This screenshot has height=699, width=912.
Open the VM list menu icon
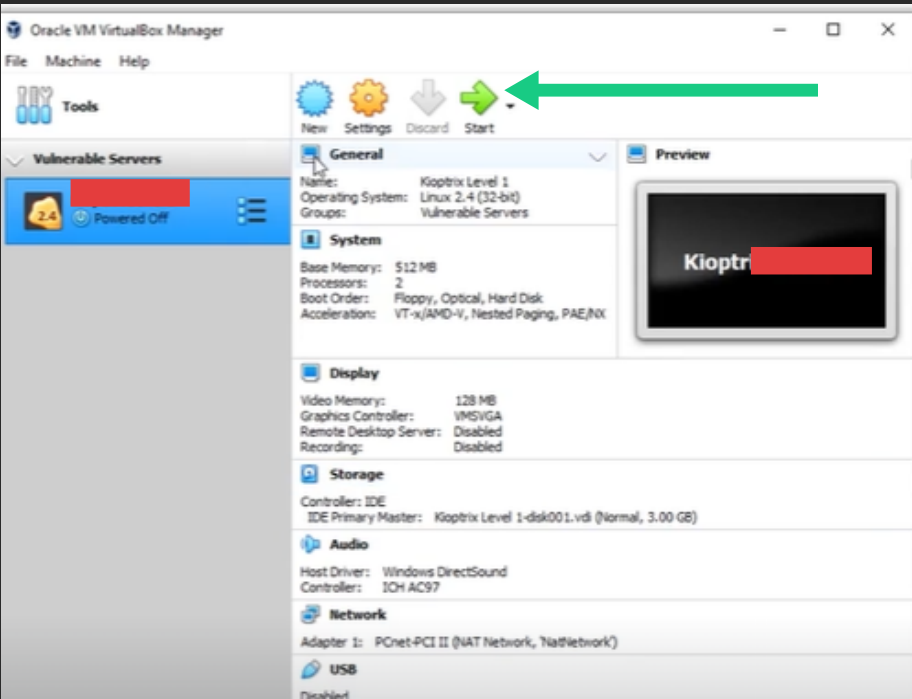point(252,211)
